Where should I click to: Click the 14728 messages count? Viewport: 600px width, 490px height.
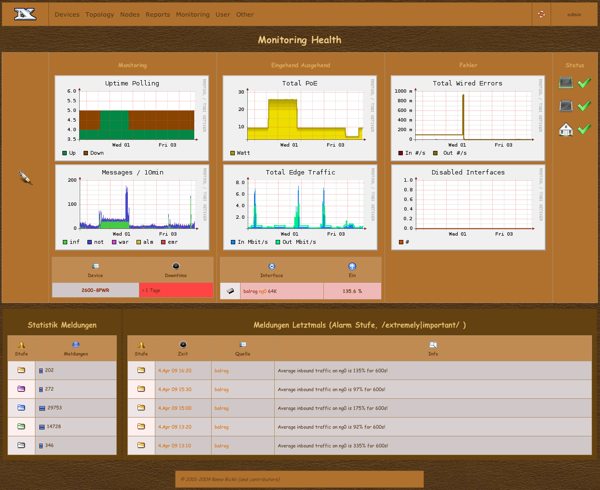click(x=54, y=427)
